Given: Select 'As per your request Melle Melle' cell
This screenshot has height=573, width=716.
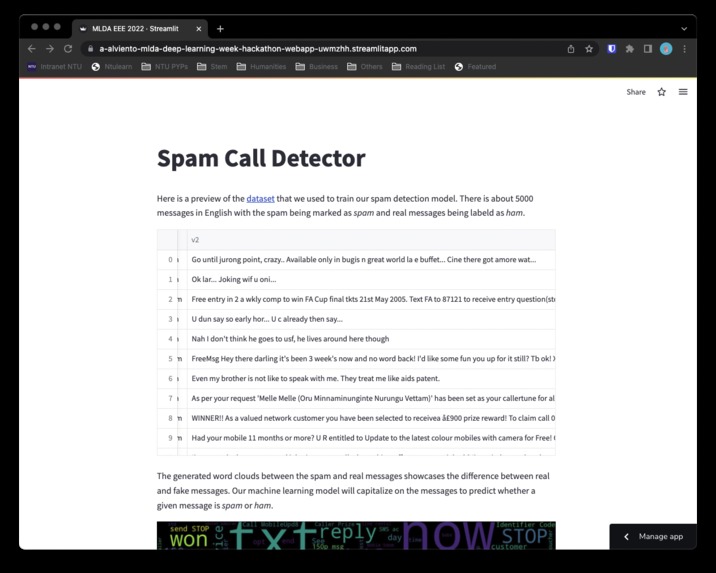Looking at the screenshot, I should pos(372,398).
